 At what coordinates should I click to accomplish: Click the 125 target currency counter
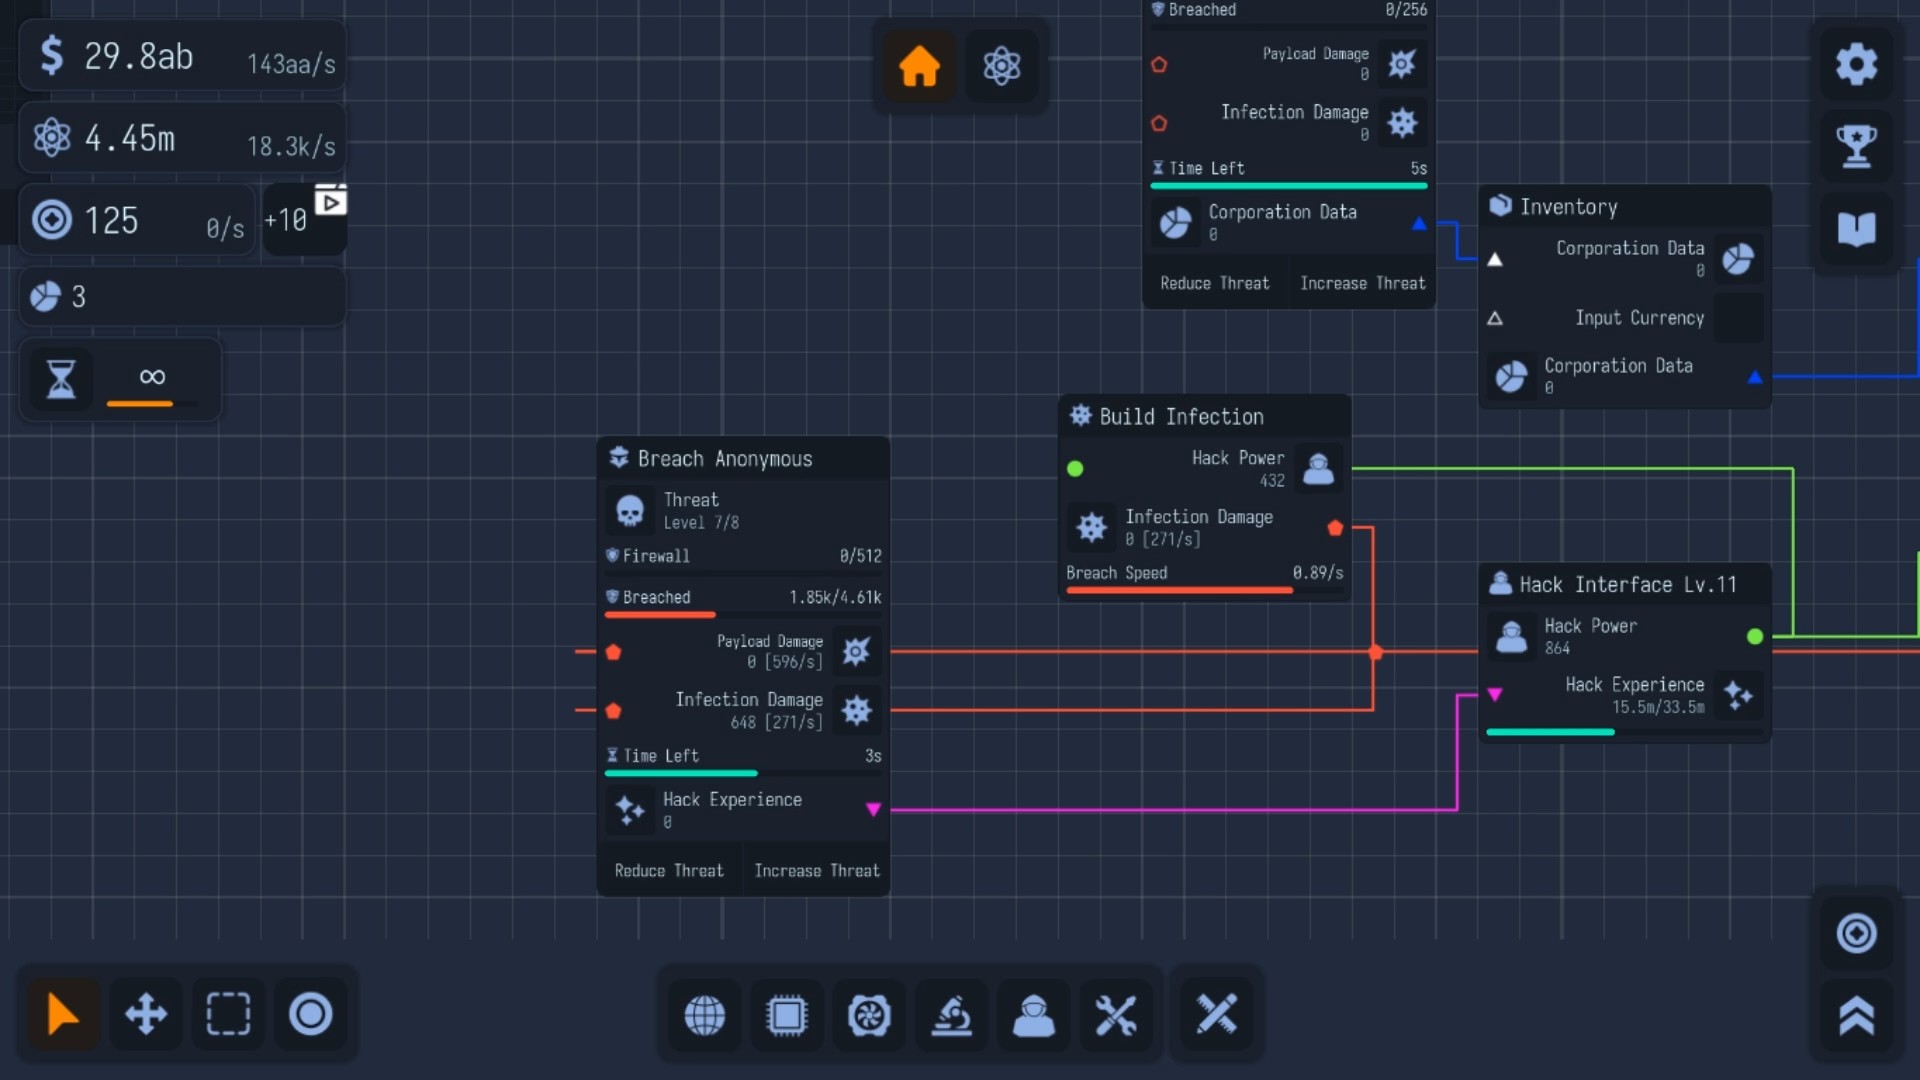coord(137,219)
